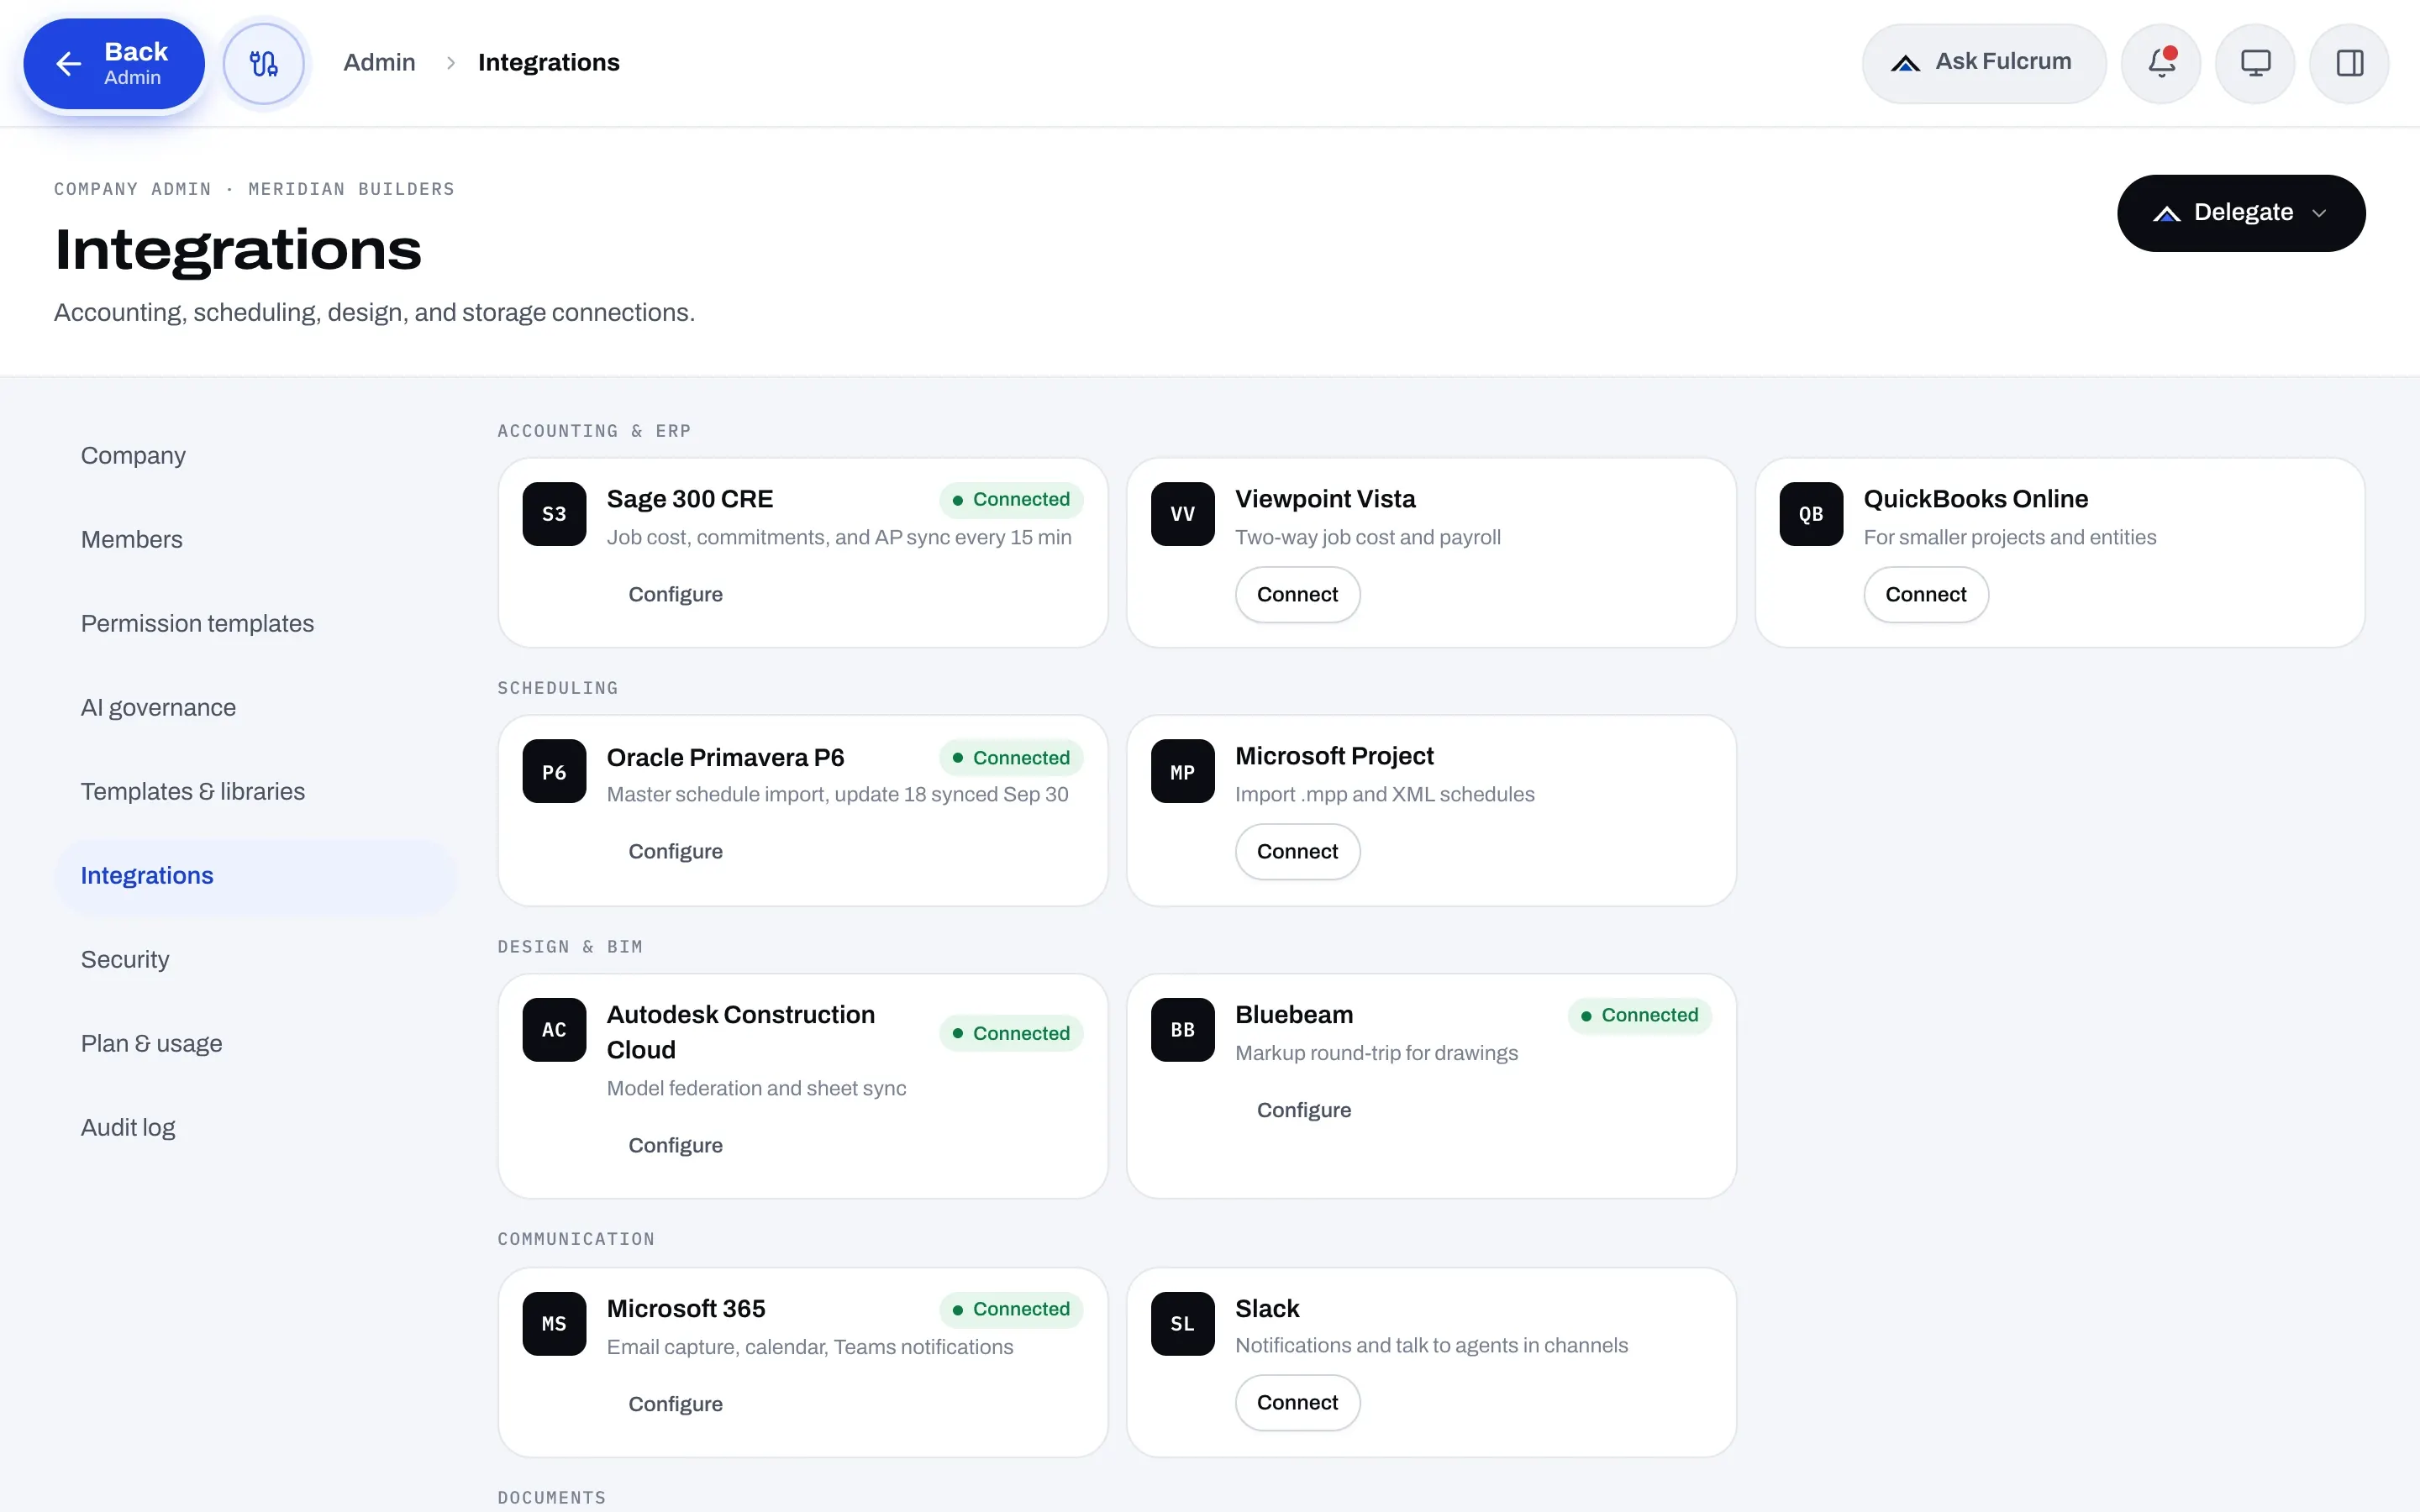Screen dimensions: 2420x1512
Task: Click the Admin breadcrumb link
Action: (379, 62)
